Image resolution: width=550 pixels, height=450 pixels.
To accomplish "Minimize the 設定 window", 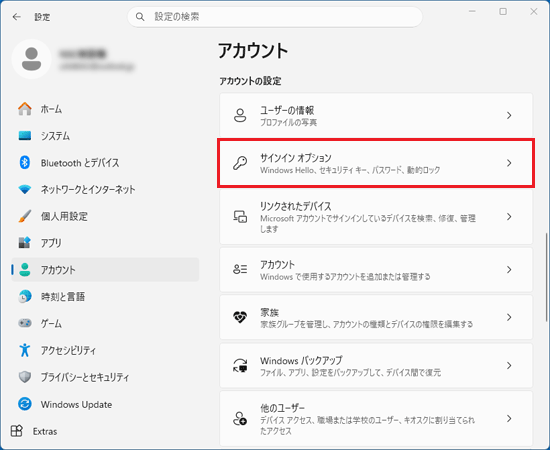I will pos(472,12).
